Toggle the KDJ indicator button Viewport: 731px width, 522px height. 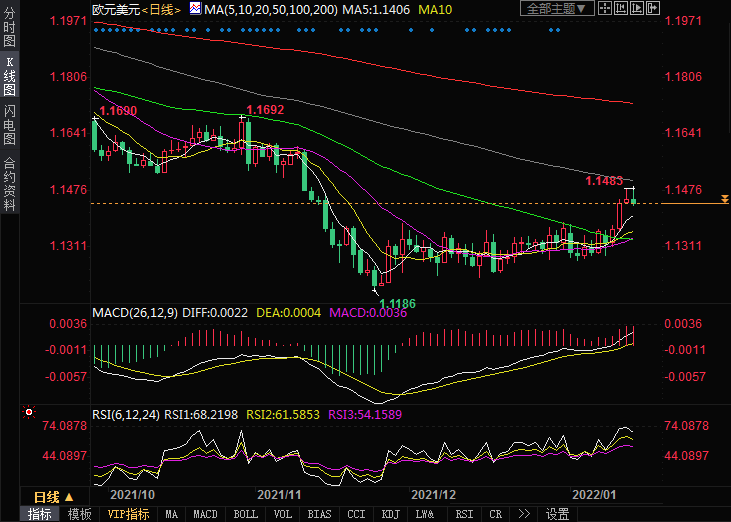pos(391,514)
